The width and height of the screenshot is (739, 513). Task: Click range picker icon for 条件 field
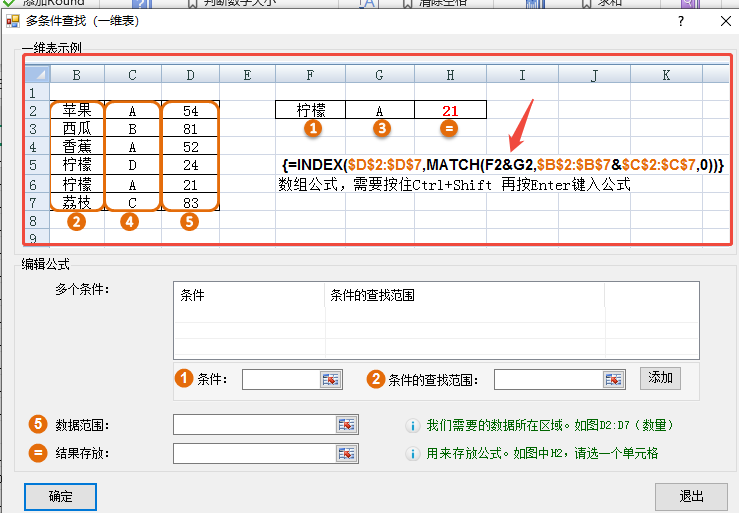click(x=331, y=379)
